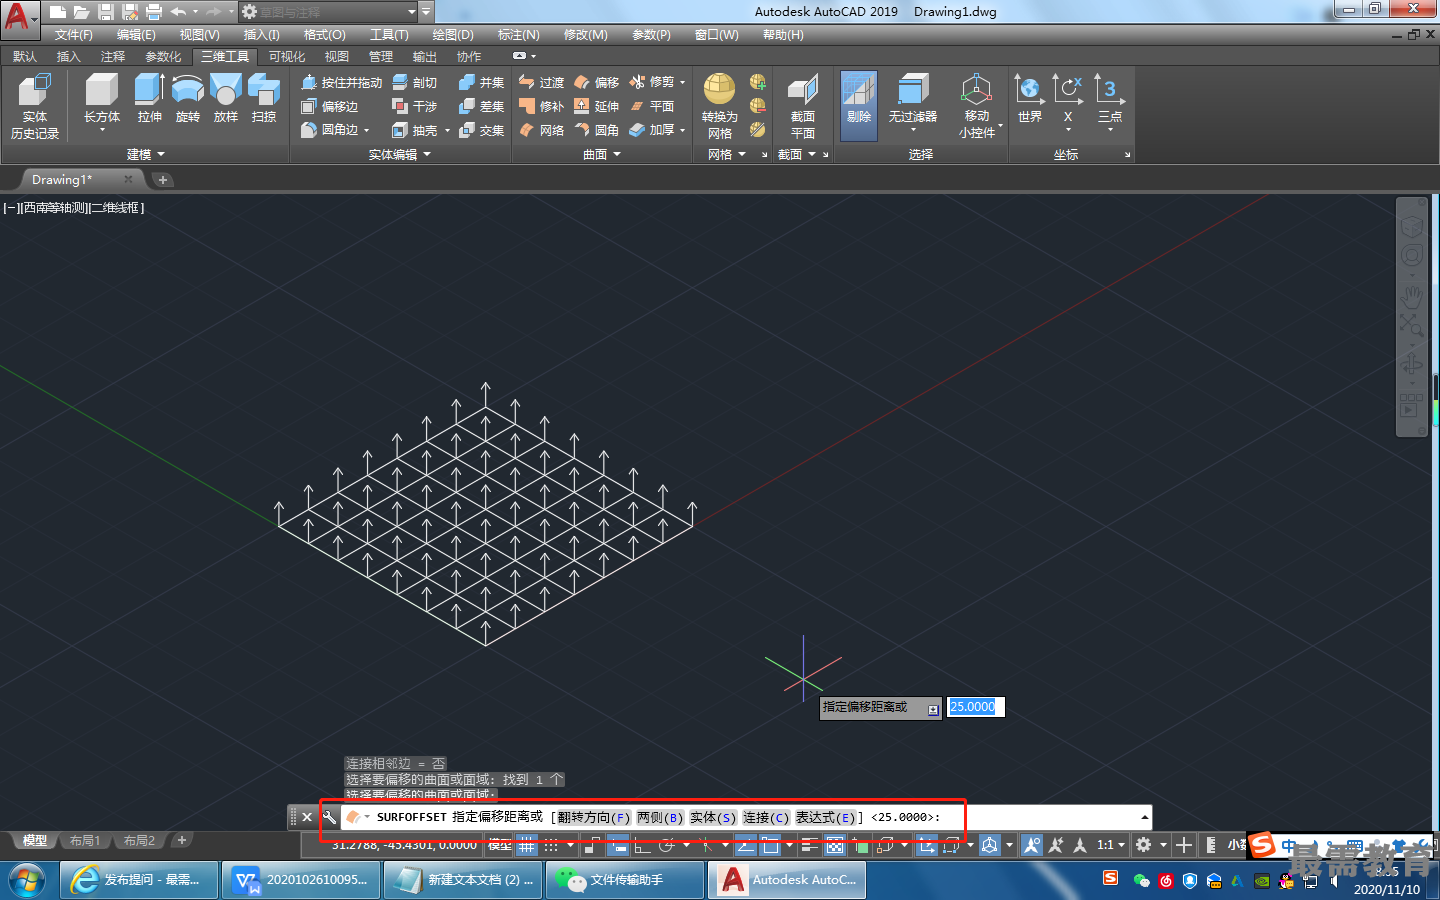Expand the 曲面 panel dropdown

click(602, 154)
